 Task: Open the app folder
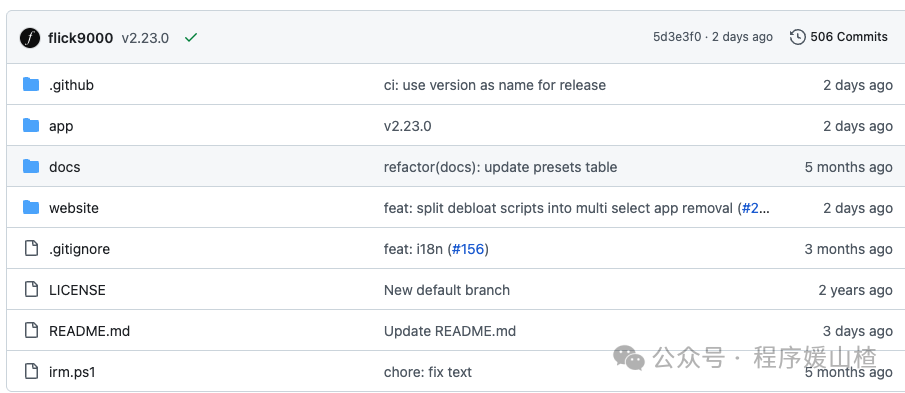(x=61, y=126)
